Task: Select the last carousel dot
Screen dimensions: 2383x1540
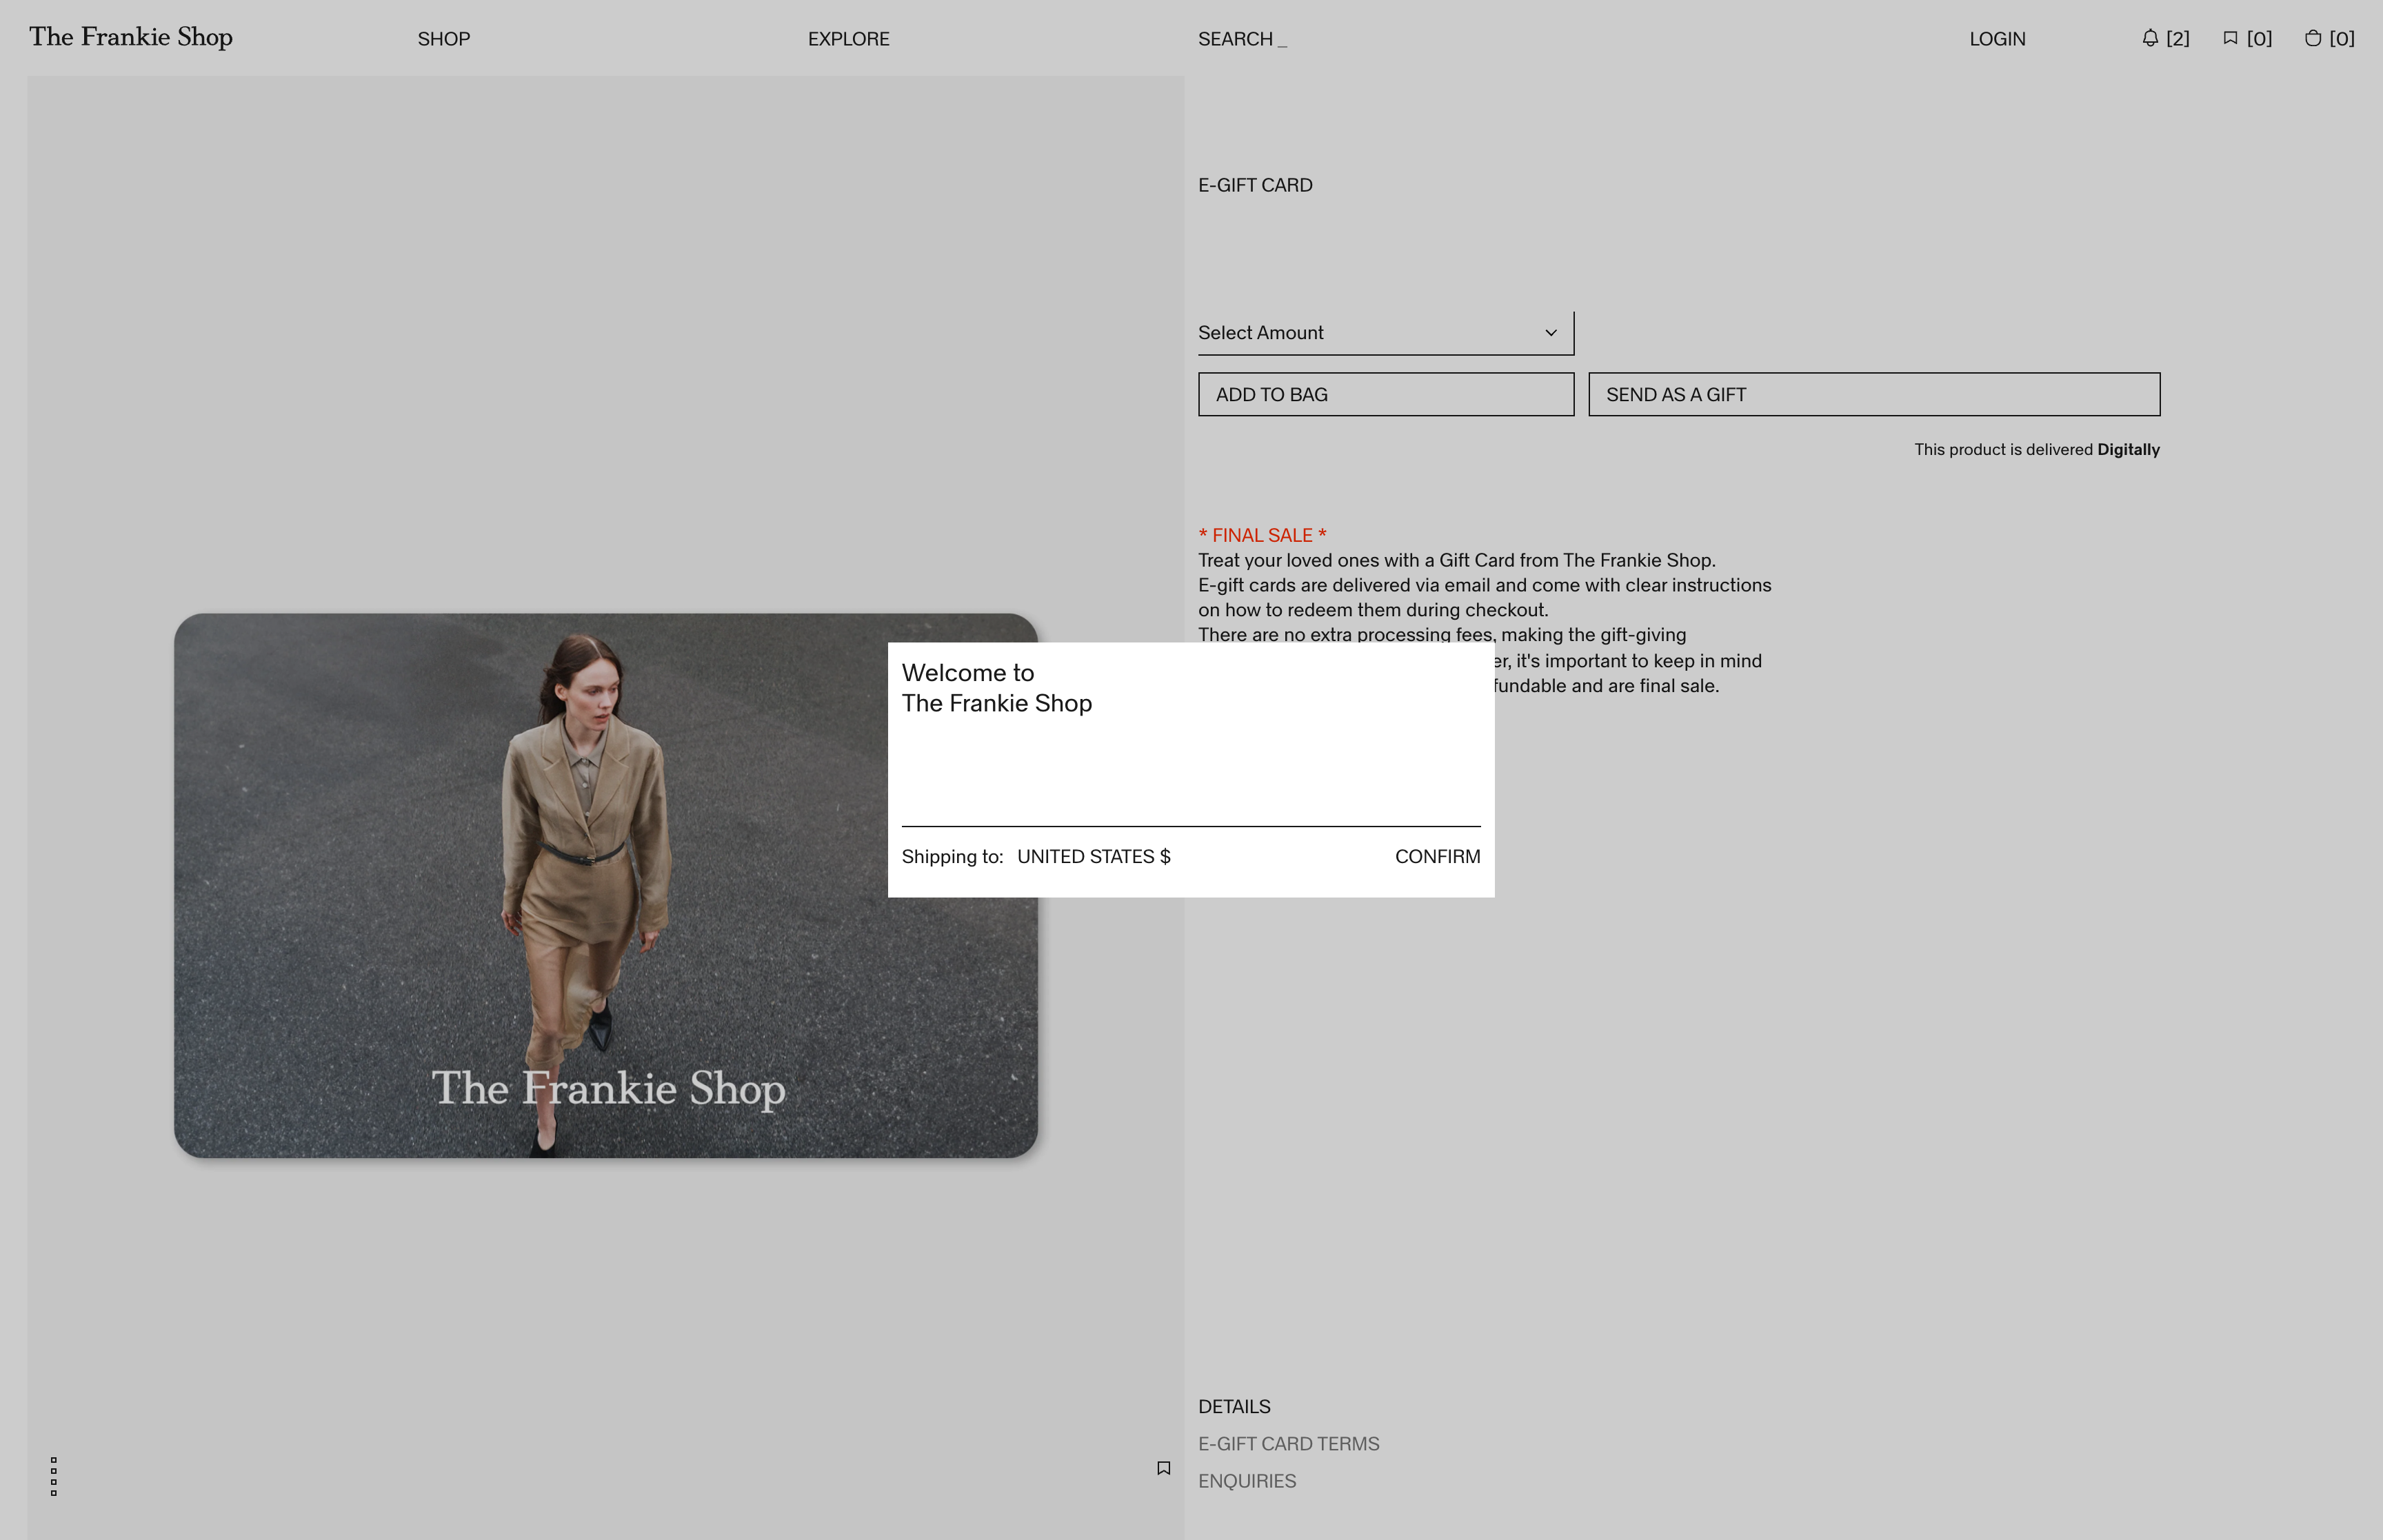Action: (54, 1494)
